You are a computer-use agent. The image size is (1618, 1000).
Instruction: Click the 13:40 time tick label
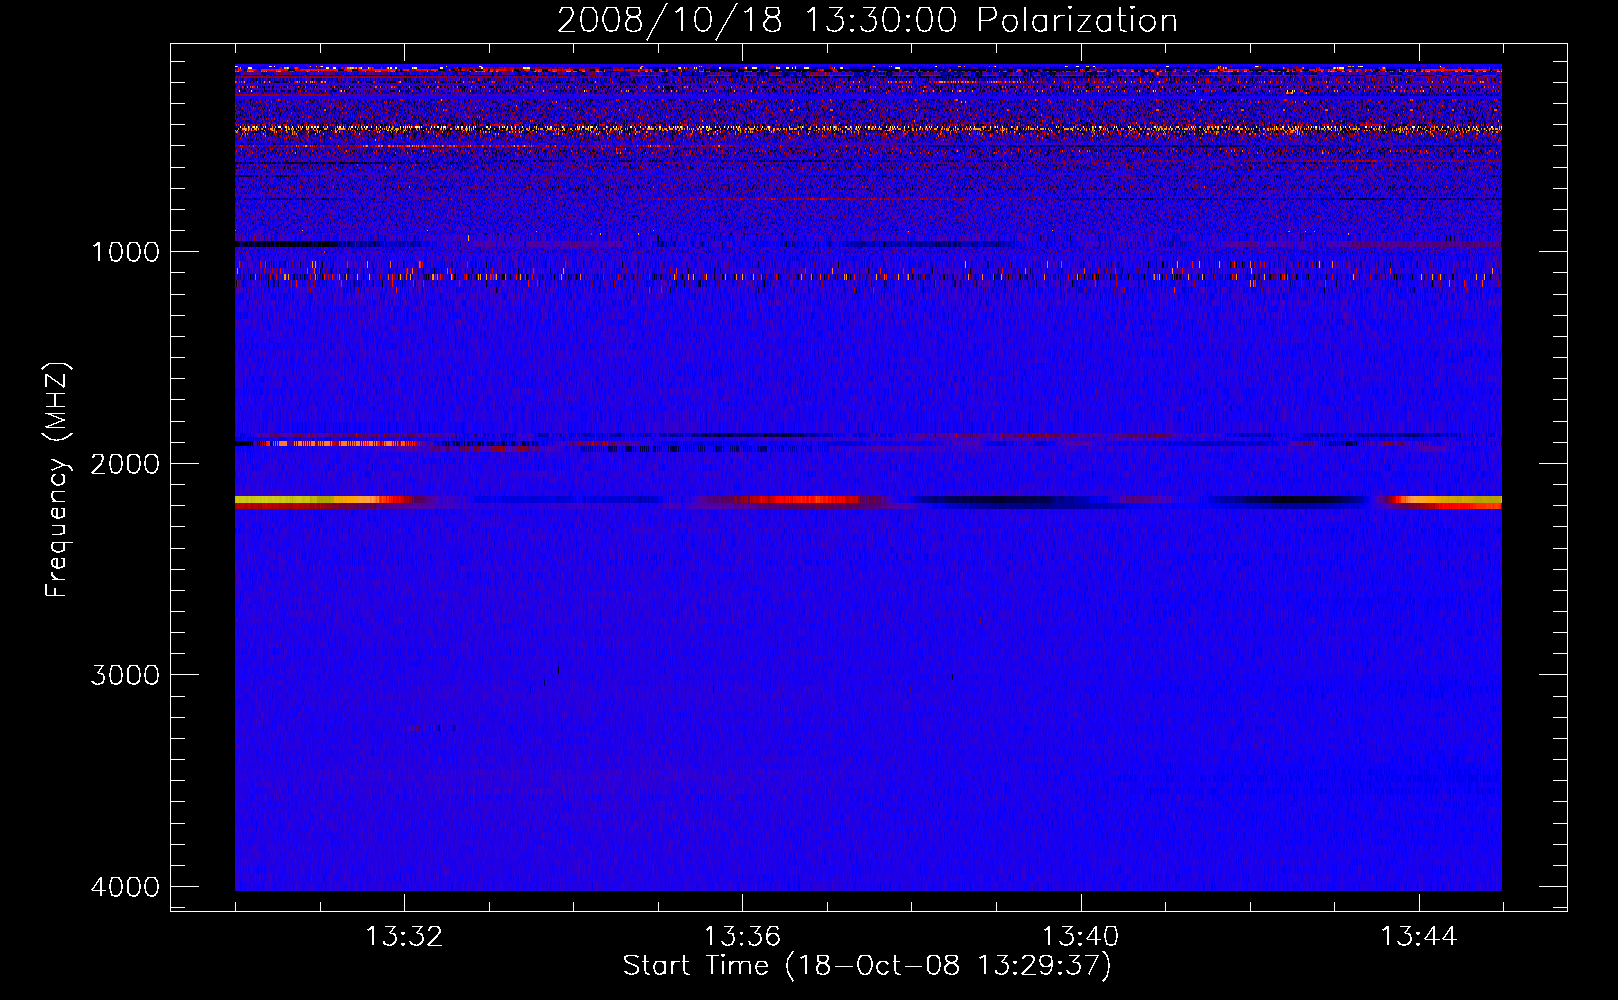(x=1080, y=937)
